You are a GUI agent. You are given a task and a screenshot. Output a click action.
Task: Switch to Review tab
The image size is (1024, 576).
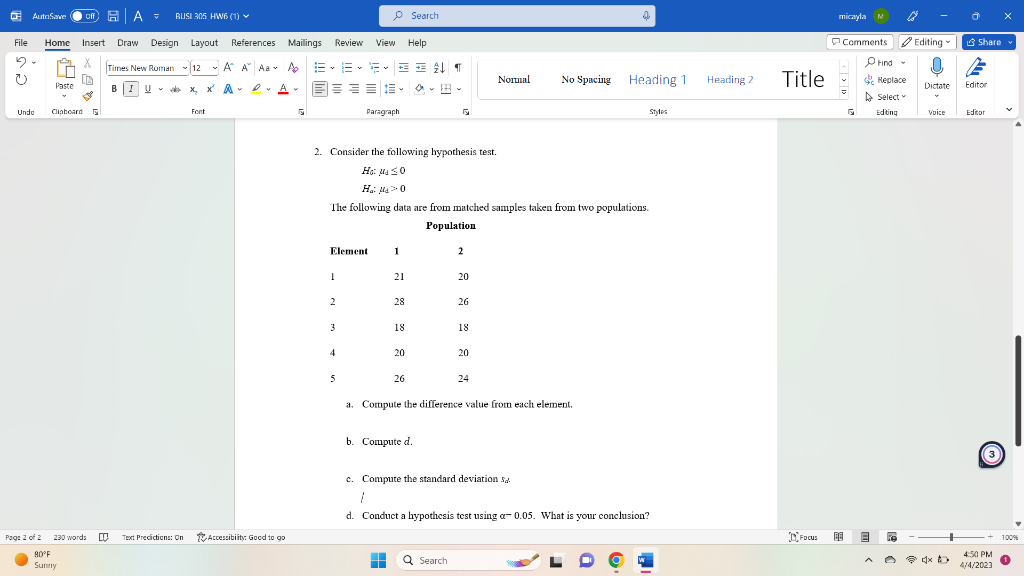pyautogui.click(x=349, y=42)
